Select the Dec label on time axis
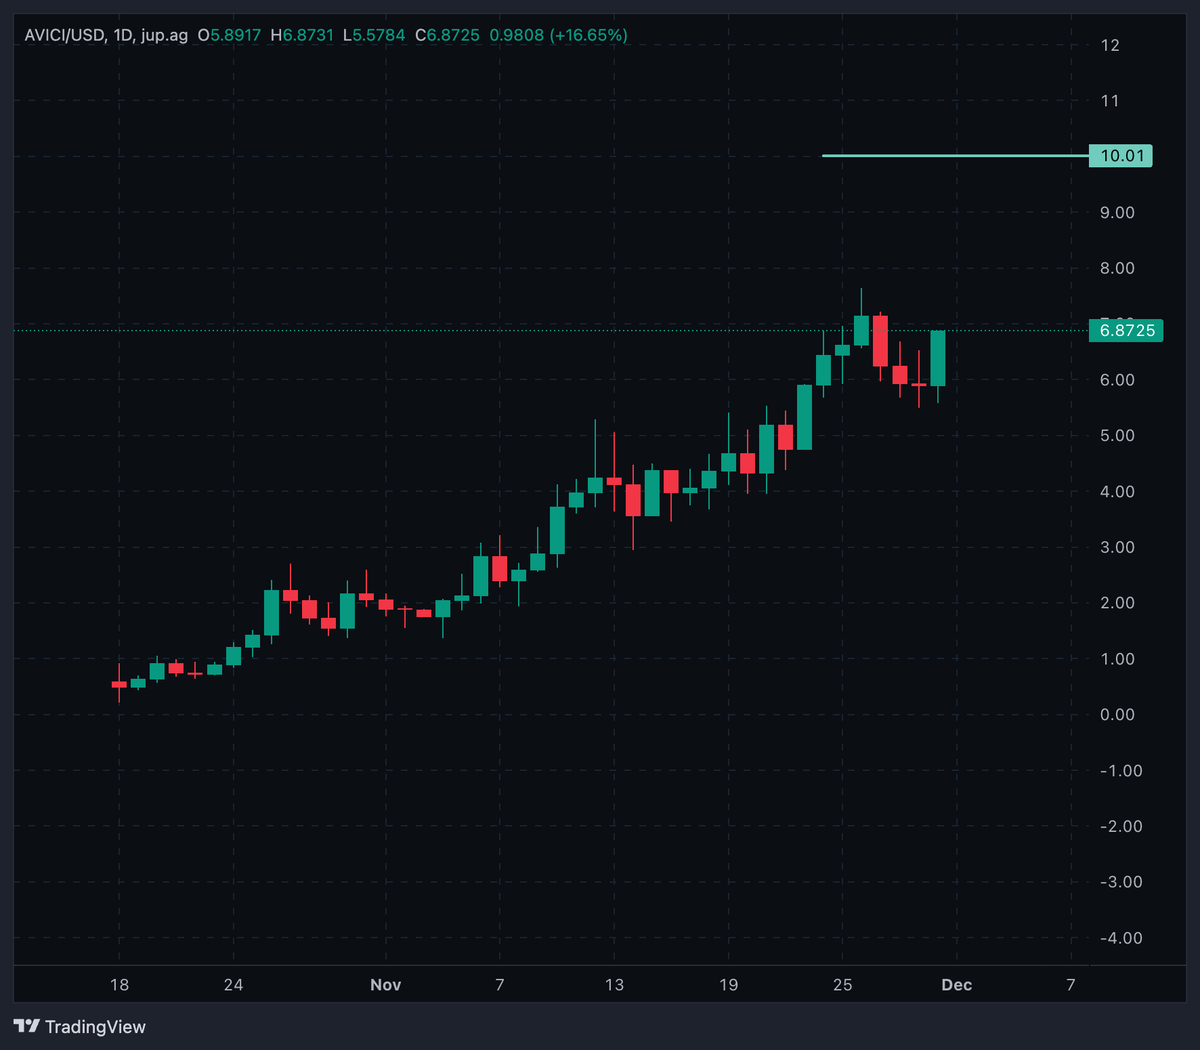The height and width of the screenshot is (1050, 1200). 957,985
